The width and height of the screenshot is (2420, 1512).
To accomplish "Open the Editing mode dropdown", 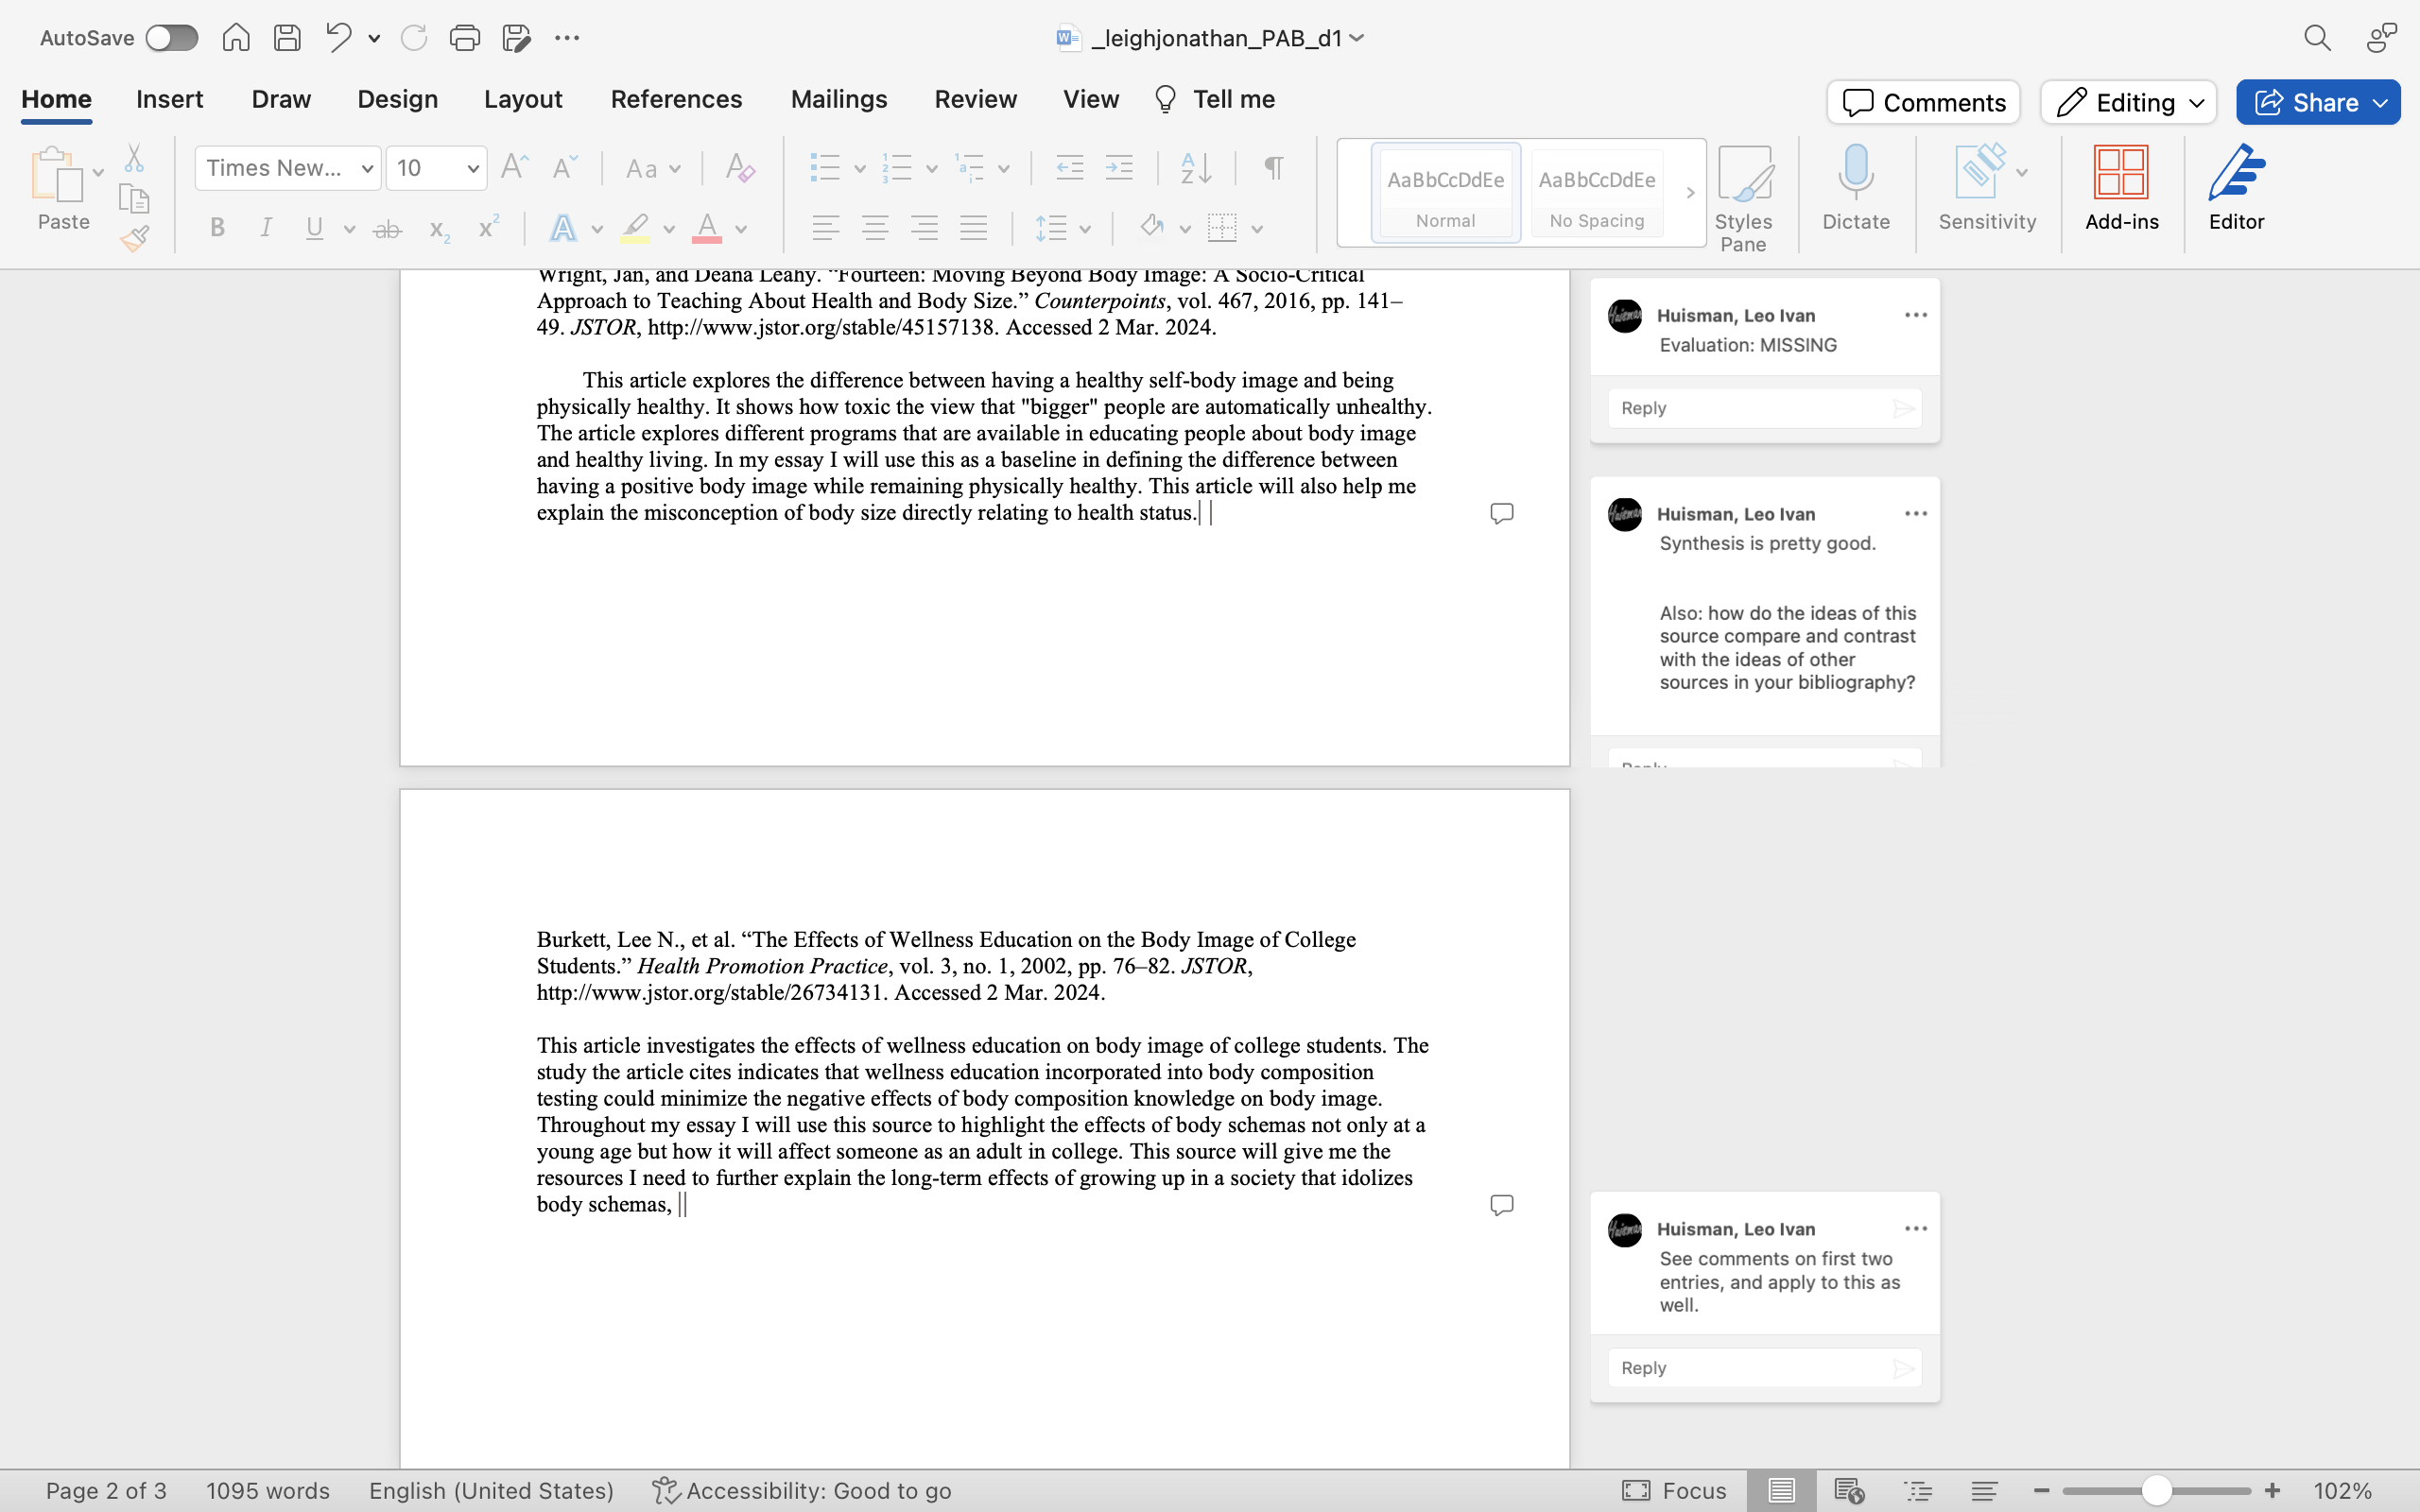I will pyautogui.click(x=2128, y=102).
